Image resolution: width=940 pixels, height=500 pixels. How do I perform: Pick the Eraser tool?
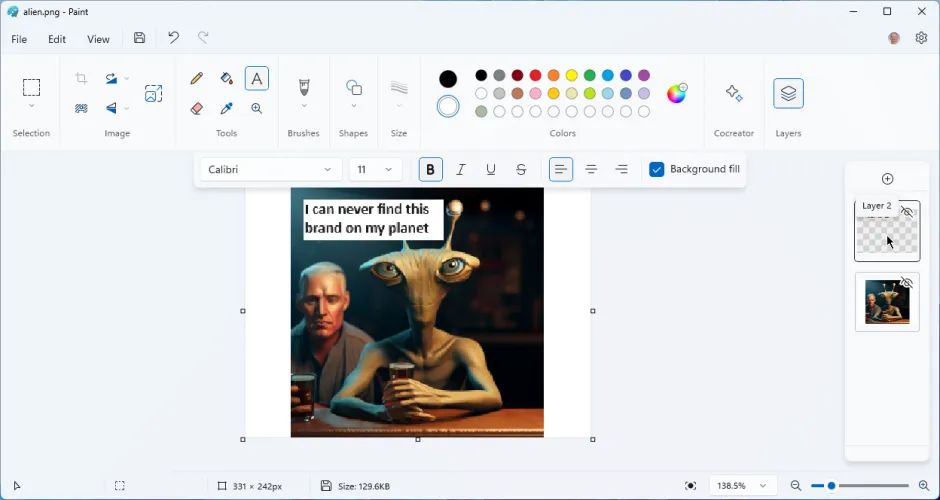click(x=197, y=109)
